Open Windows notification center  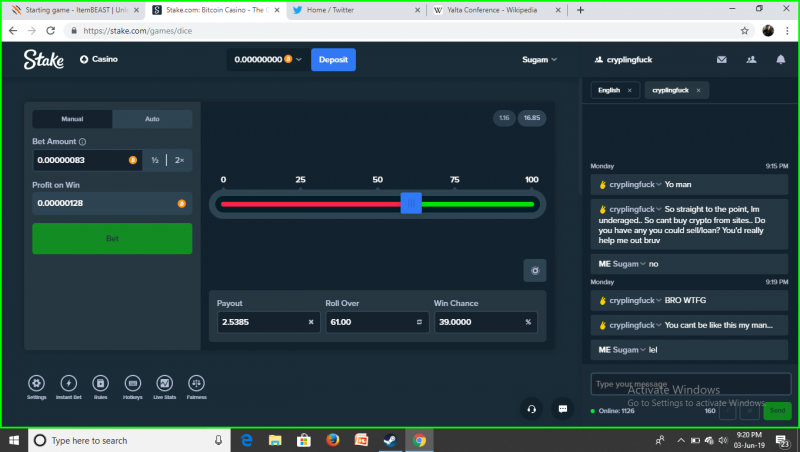(783, 440)
